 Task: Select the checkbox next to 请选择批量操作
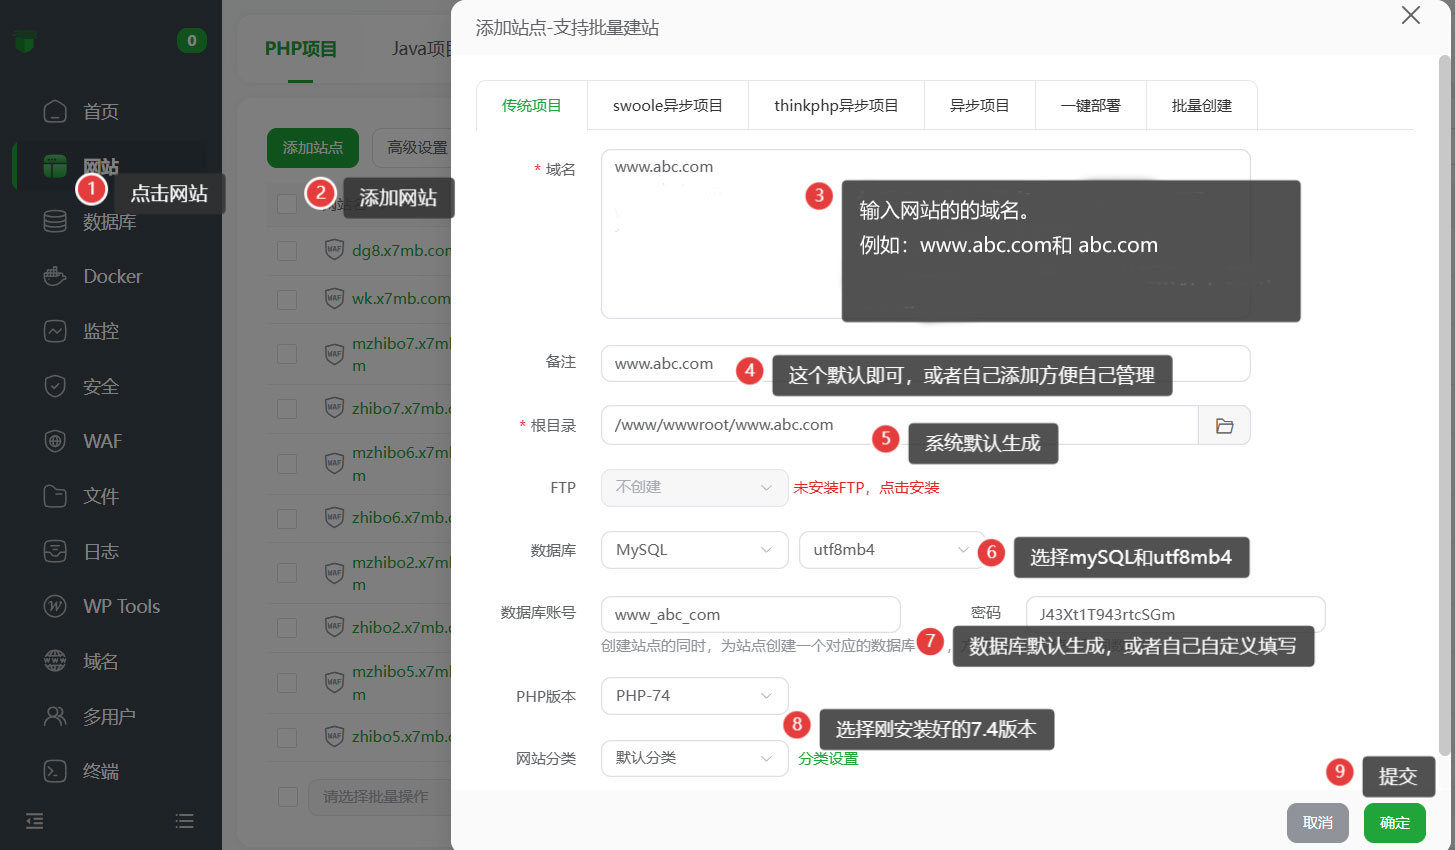(x=288, y=796)
